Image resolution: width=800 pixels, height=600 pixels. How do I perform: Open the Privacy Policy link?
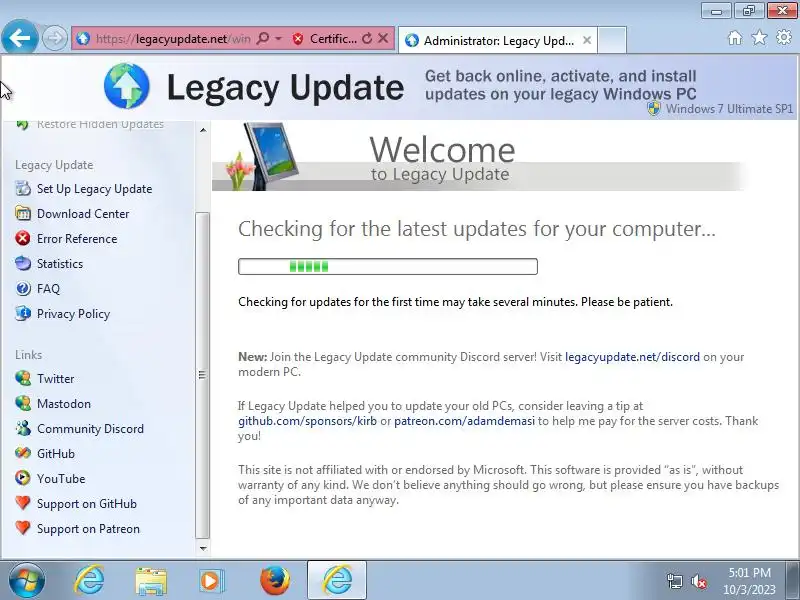click(73, 314)
